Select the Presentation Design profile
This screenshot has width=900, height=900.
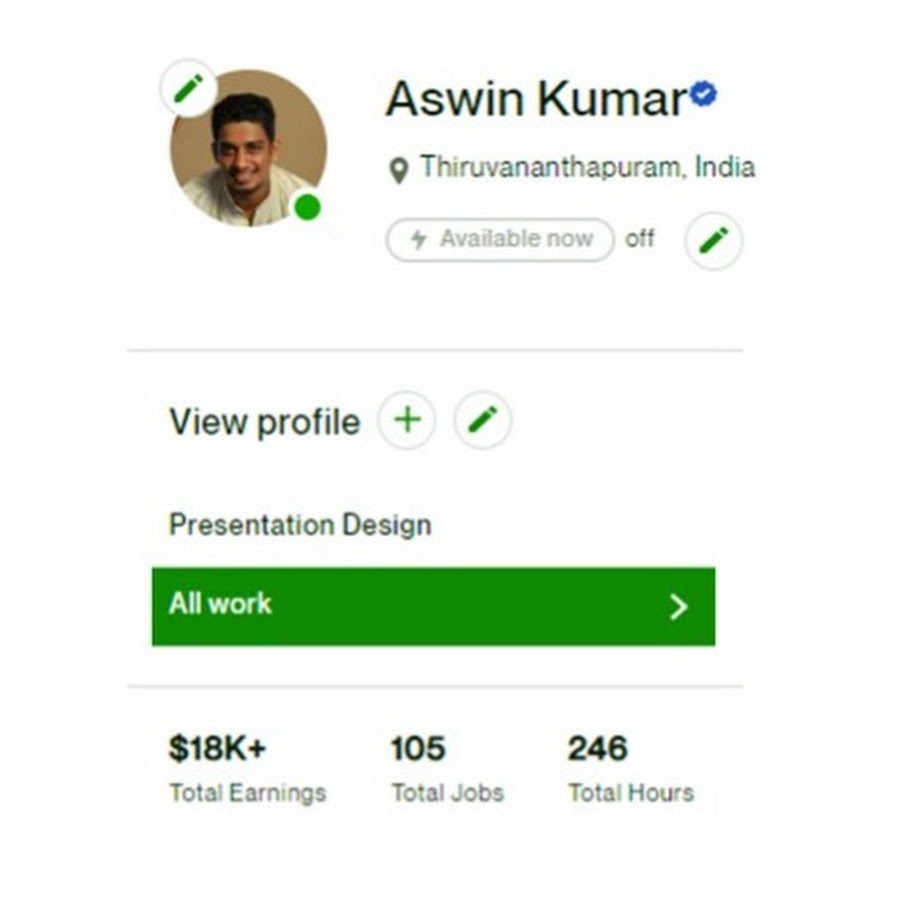300,525
